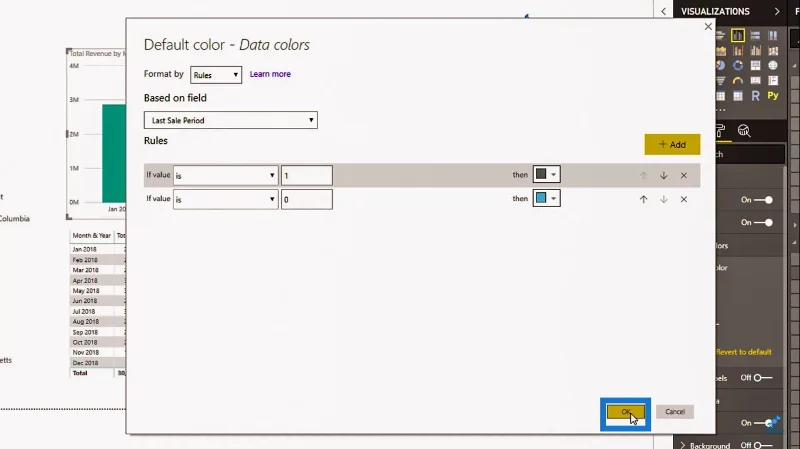Image resolution: width=800 pixels, height=449 pixels.
Task: Select the Aug 2018 table row
Action: pos(97,321)
